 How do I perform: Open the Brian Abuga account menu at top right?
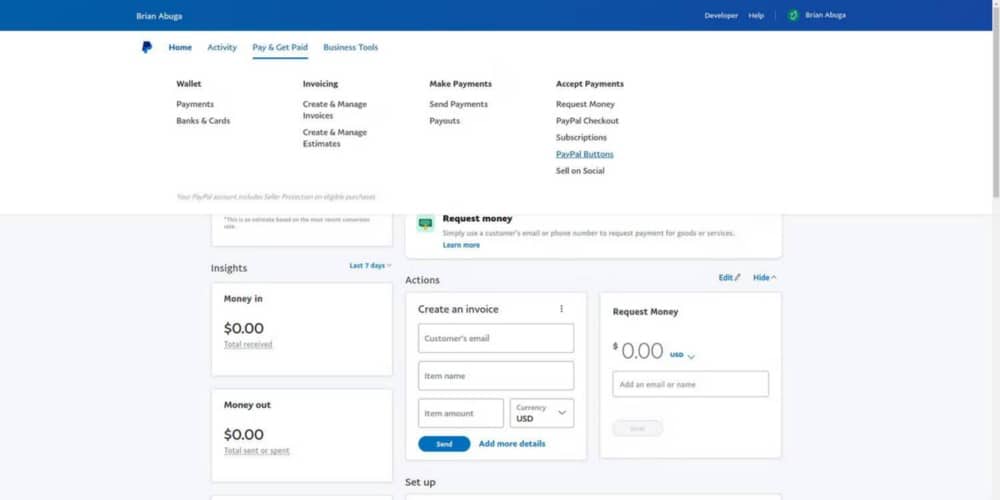826,15
